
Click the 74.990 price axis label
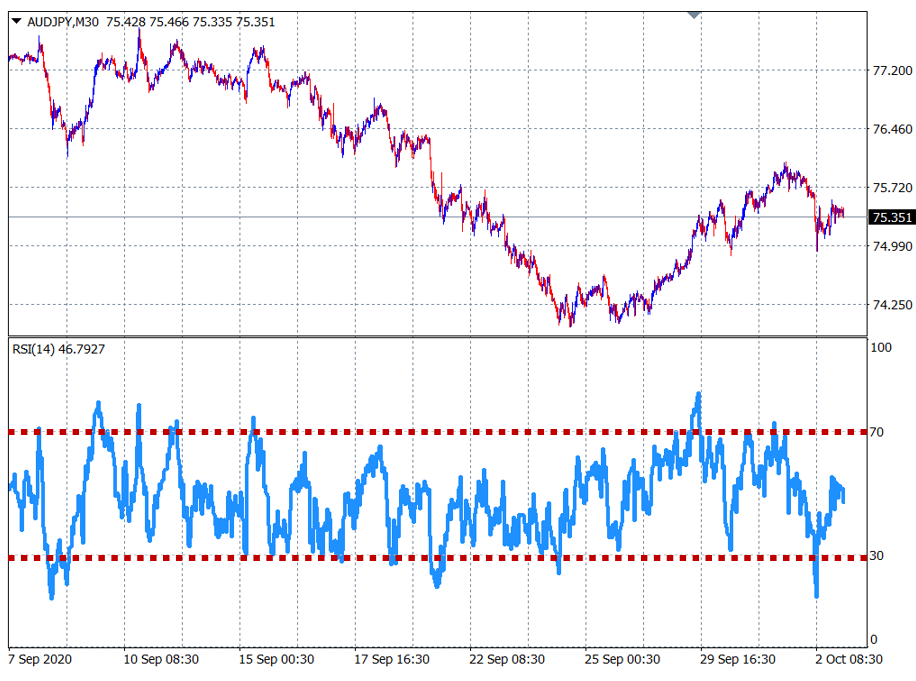892,247
